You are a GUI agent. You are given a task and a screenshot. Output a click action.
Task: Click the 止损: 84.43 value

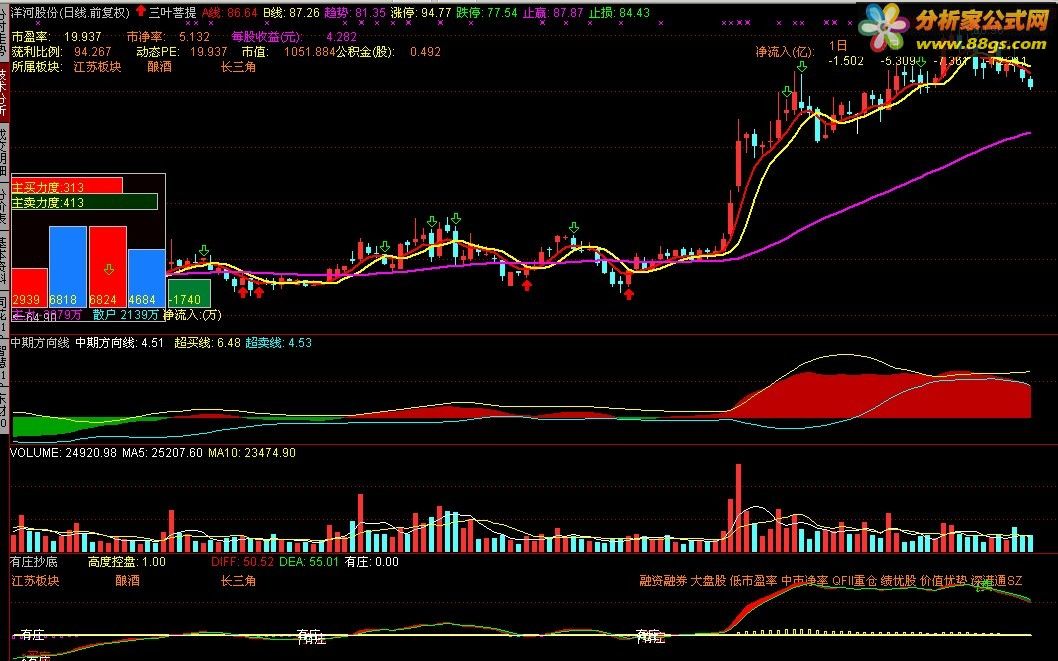pyautogui.click(x=619, y=12)
